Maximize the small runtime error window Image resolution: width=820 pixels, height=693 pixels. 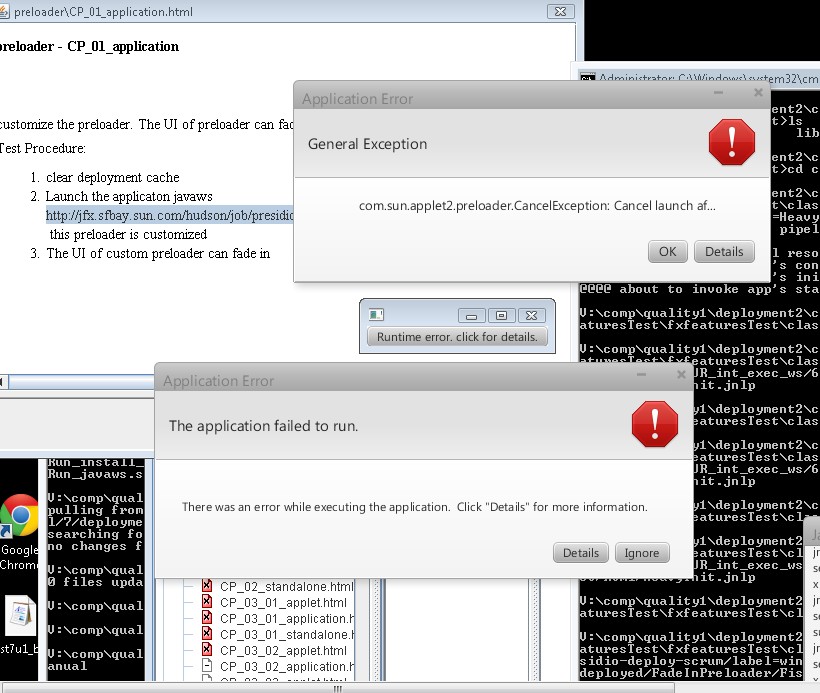coord(503,315)
